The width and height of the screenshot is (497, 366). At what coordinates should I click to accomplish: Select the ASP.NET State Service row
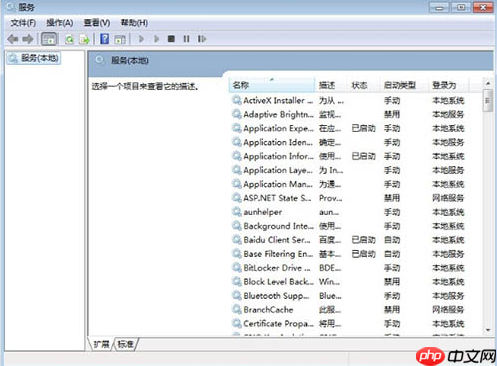click(348, 198)
